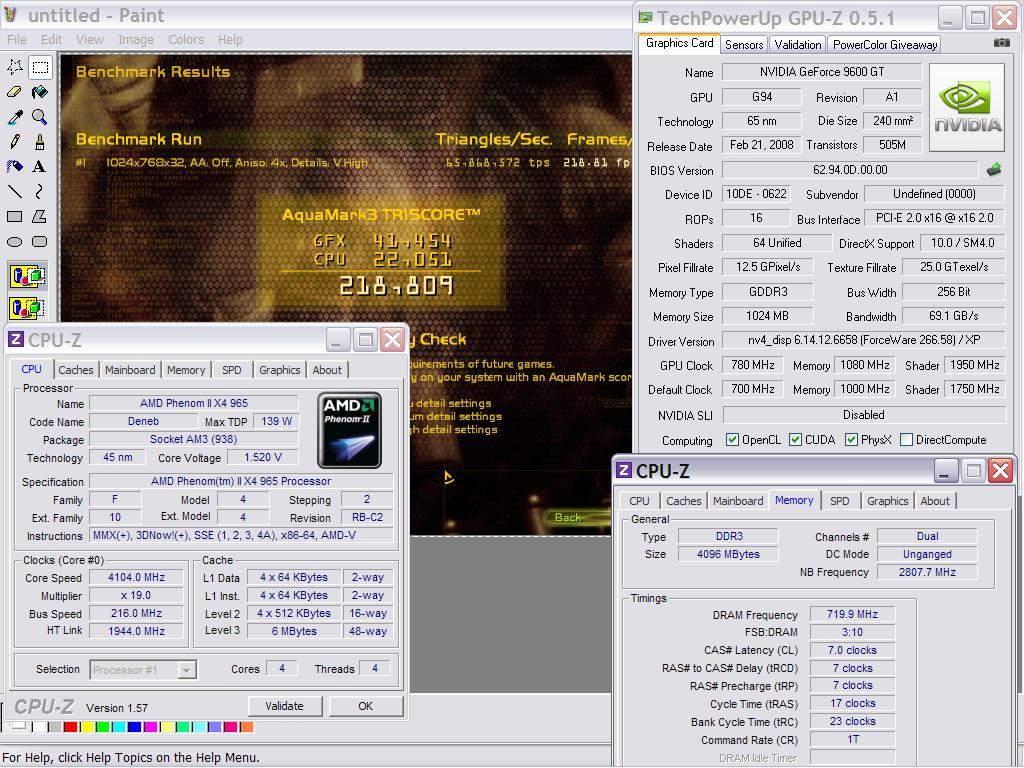Pick the magenta color swatch in Paint palette
The width and height of the screenshot is (1024, 768).
point(151,727)
